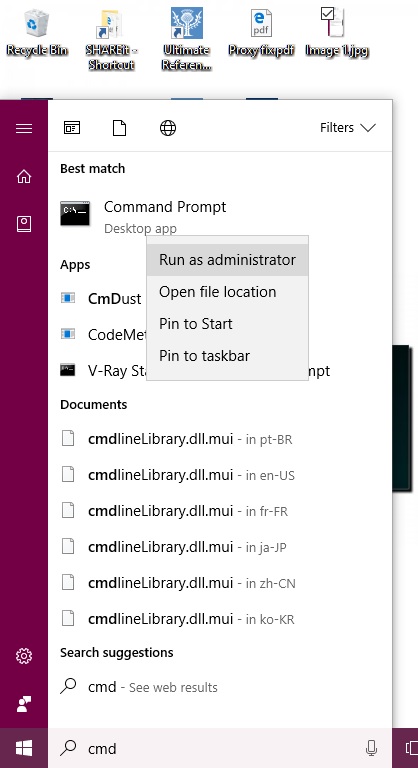418x768 pixels.
Task: Open the hamburger menu in the sidebar
Action: click(x=24, y=128)
